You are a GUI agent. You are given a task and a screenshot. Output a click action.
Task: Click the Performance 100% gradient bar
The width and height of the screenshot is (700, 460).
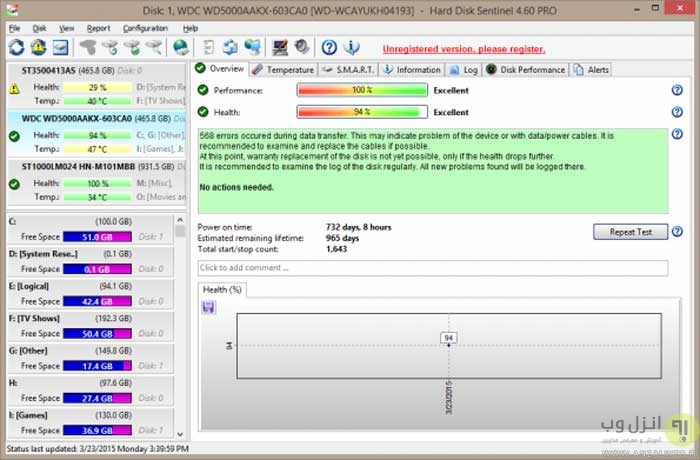(362, 90)
